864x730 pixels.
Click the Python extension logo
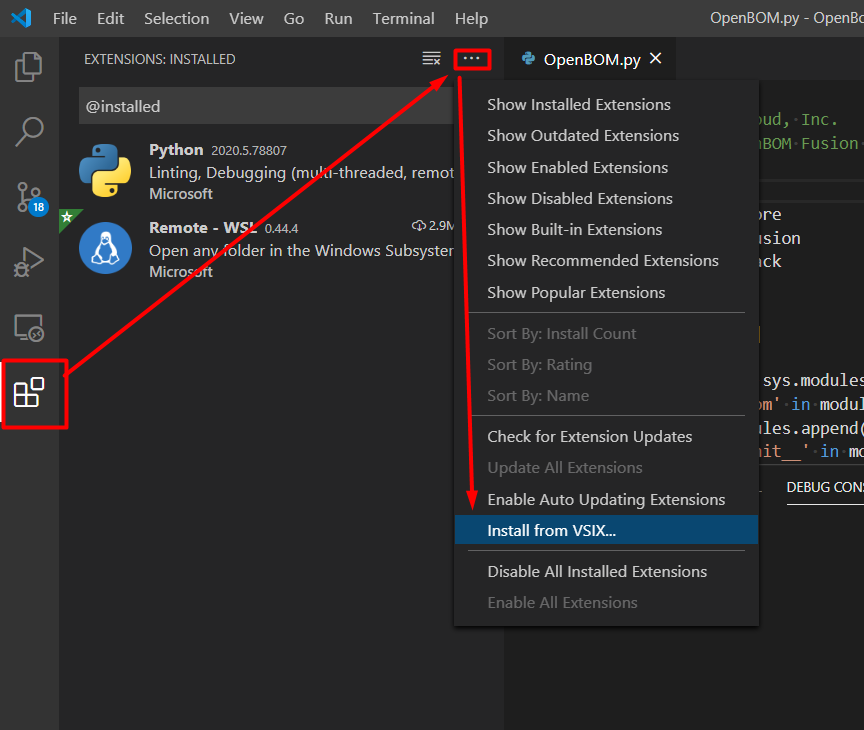[110, 170]
